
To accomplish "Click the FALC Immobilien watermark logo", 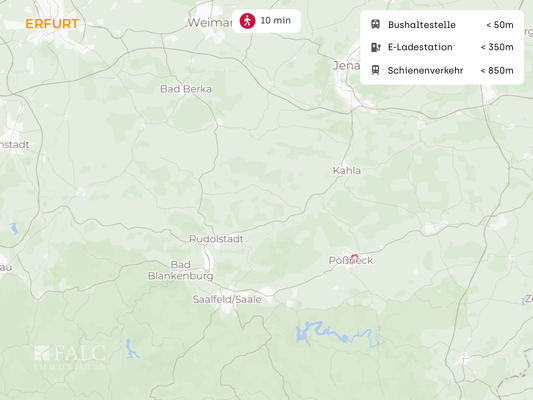I will pos(70,357).
